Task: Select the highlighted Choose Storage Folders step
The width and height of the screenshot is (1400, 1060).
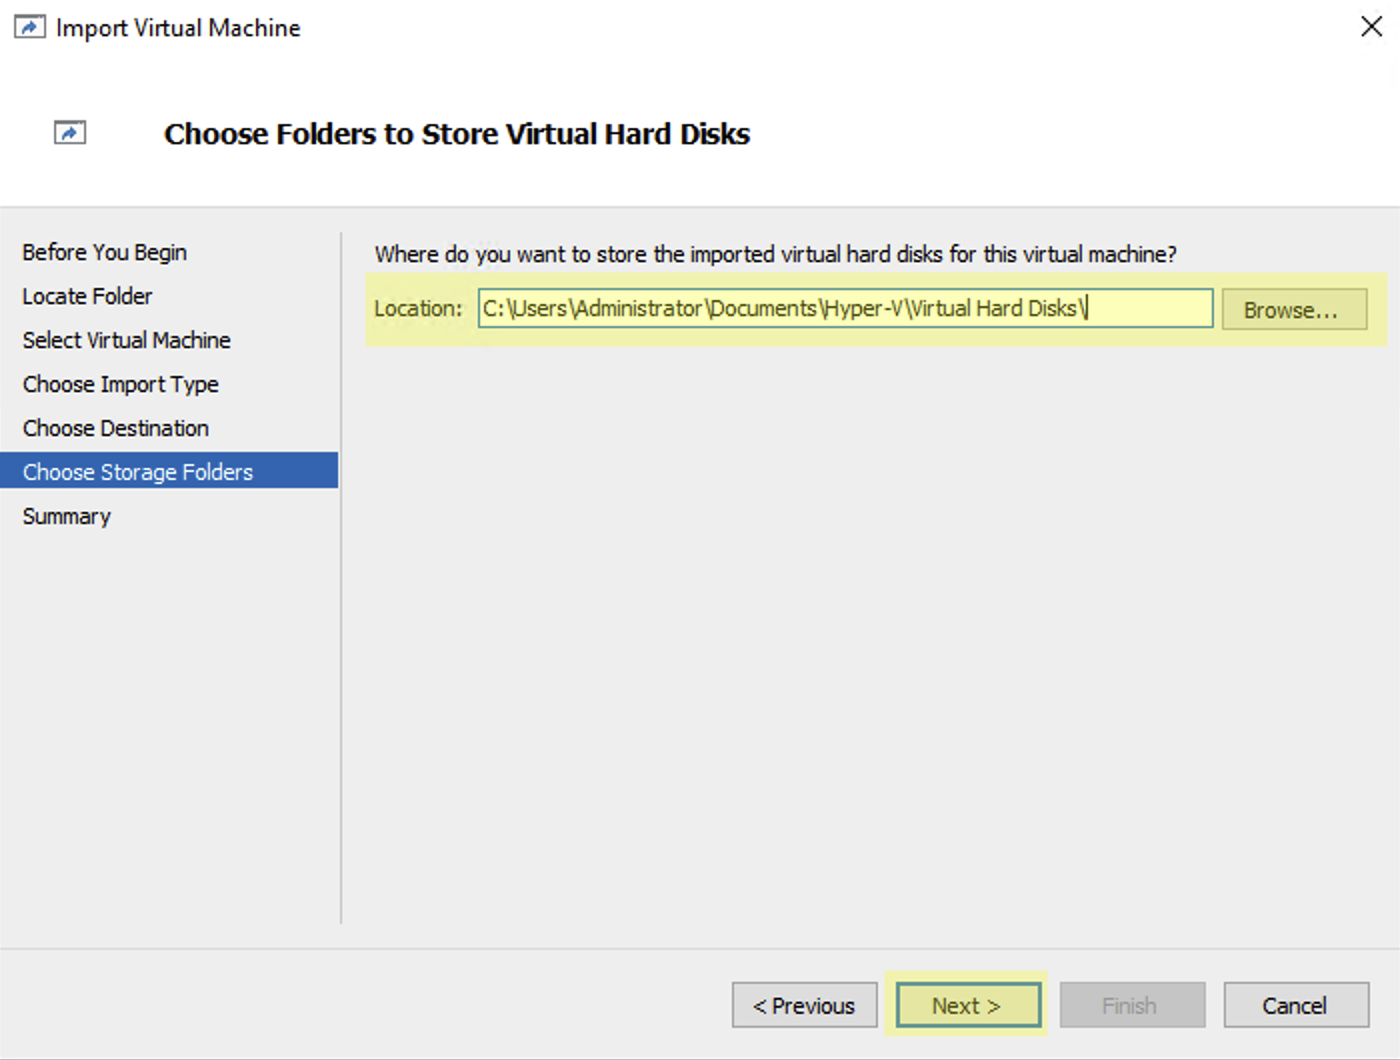Action: coord(138,472)
